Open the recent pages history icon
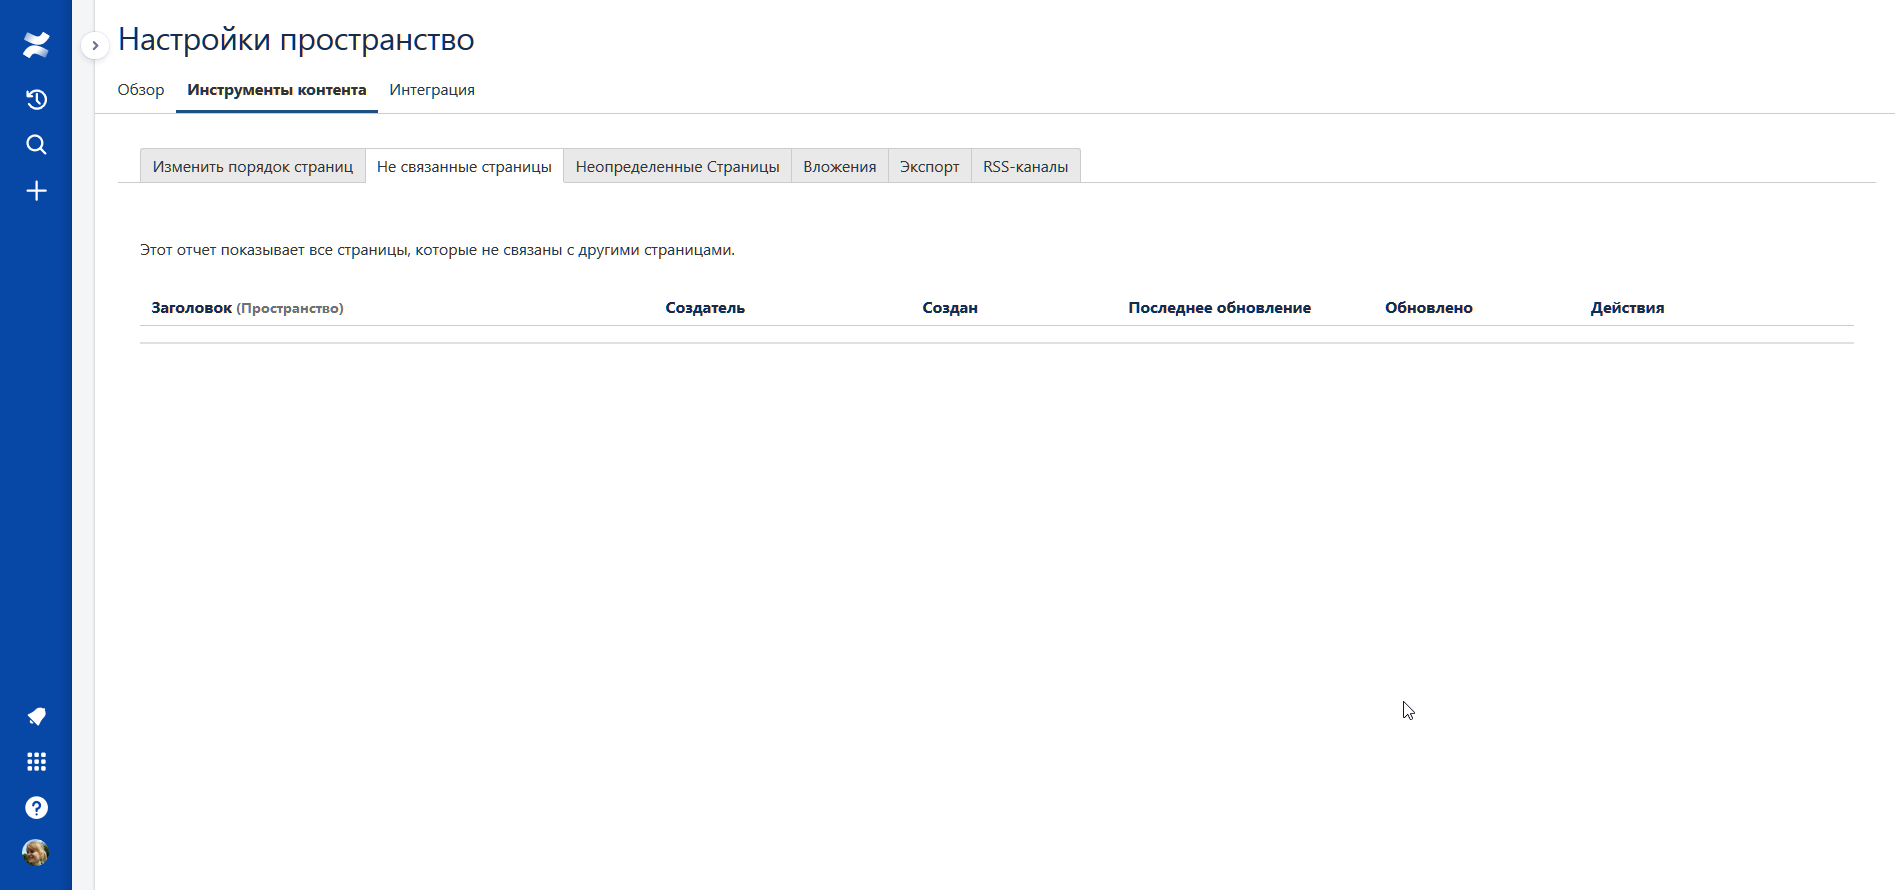1895x890 pixels. pos(36,99)
